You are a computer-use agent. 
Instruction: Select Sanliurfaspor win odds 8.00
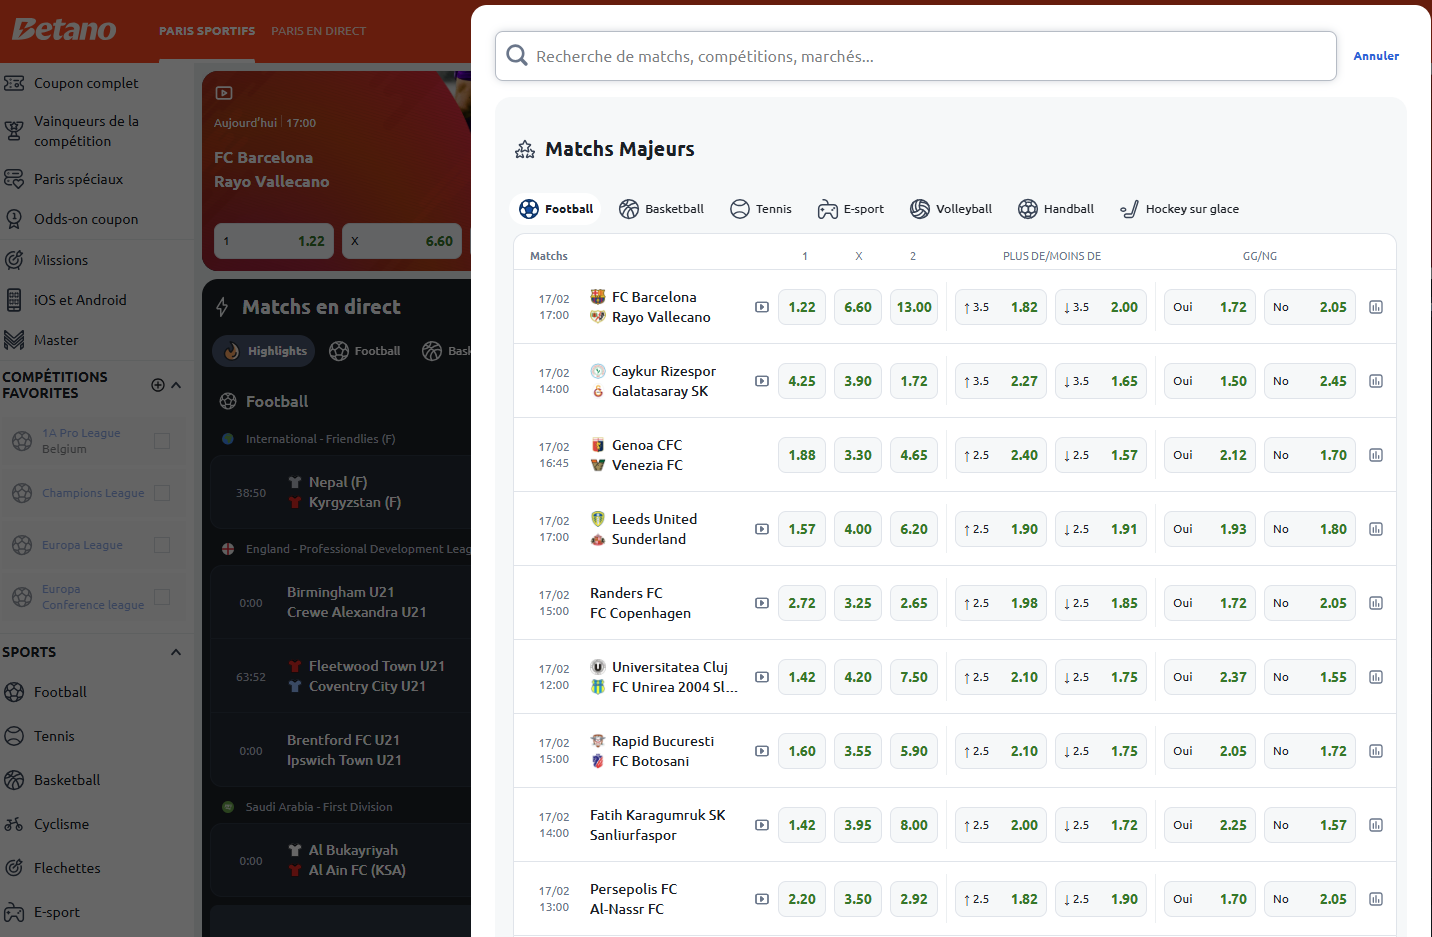914,825
